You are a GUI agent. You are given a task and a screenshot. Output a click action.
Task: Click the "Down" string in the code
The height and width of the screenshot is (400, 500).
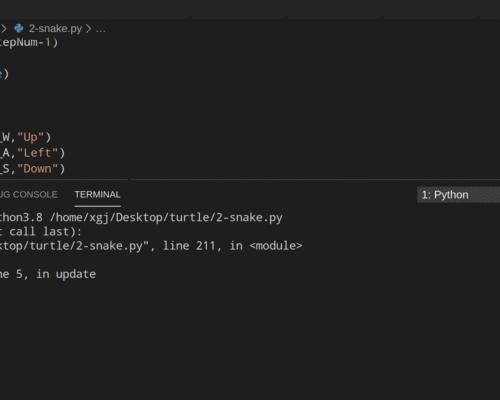coord(37,169)
